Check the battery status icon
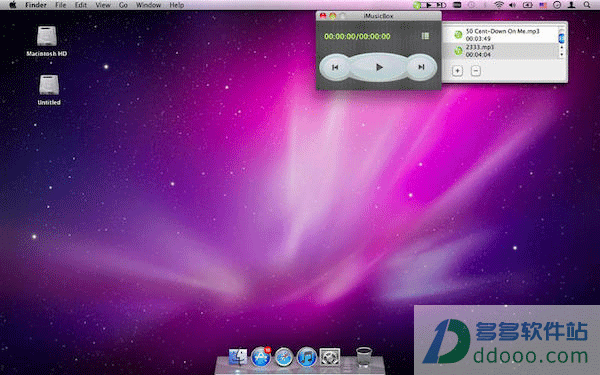The image size is (600, 375). [x=528, y=5]
